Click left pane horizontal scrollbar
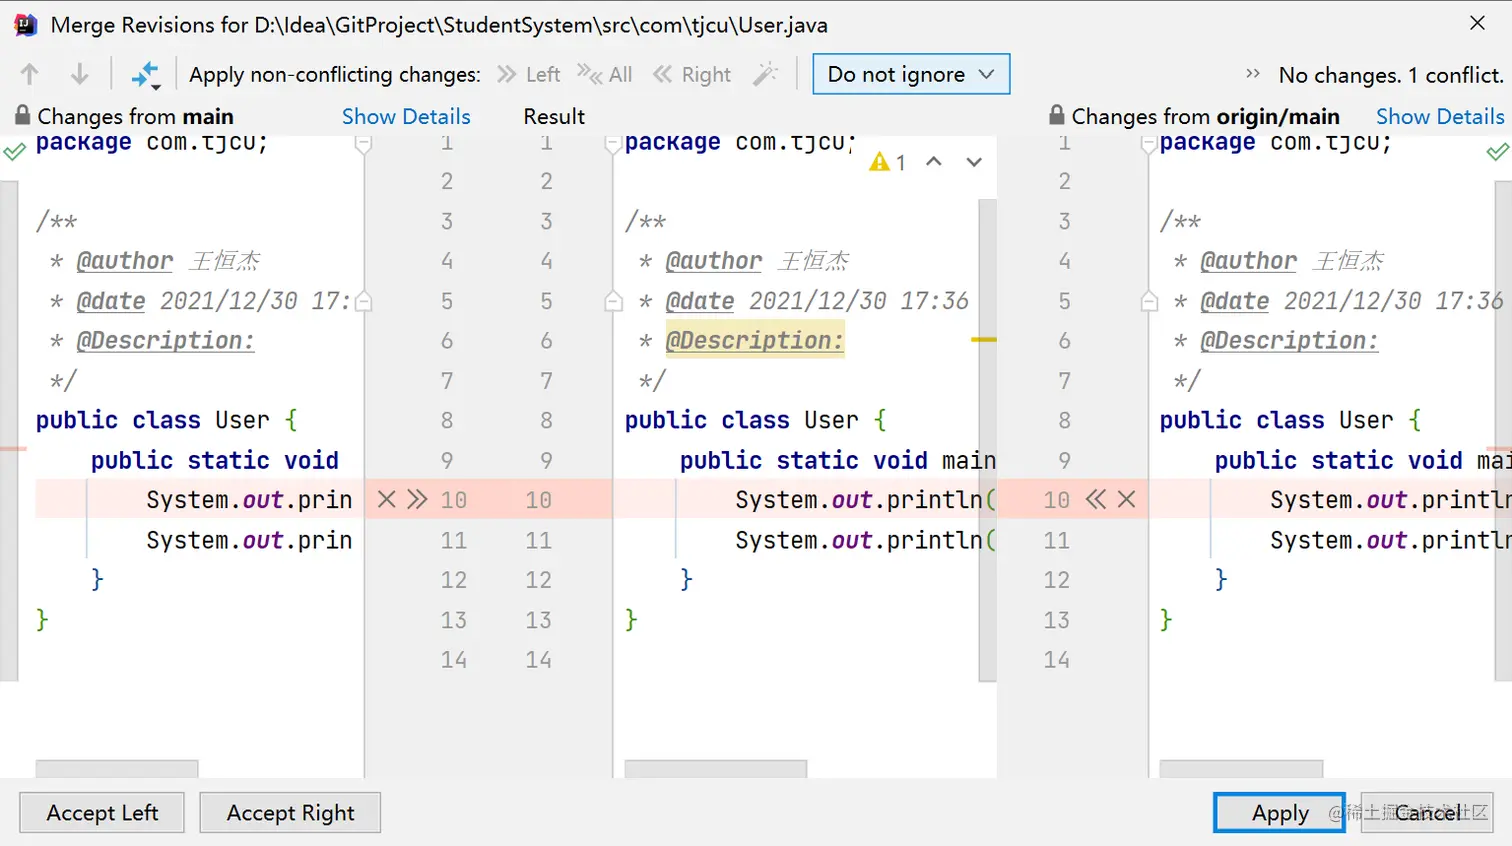Screen dimensions: 1512x846 (x=117, y=769)
